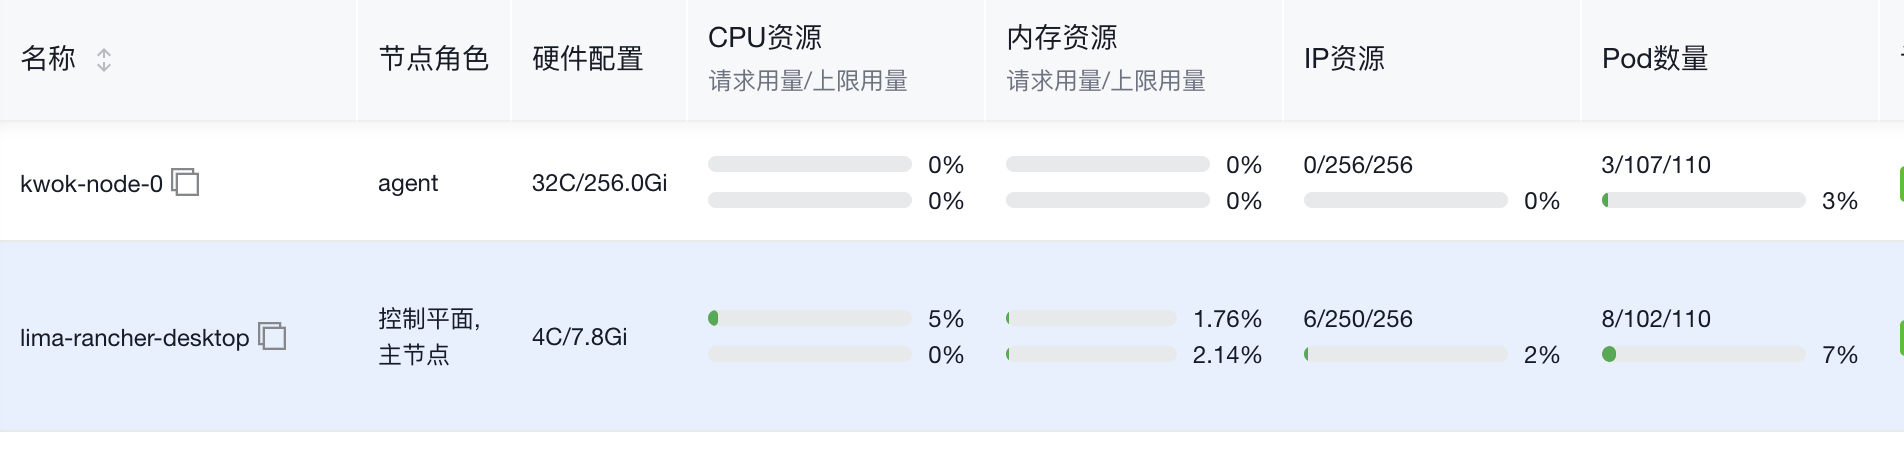Click the 节点角色 column header
The height and width of the screenshot is (470, 1904).
coord(433,59)
